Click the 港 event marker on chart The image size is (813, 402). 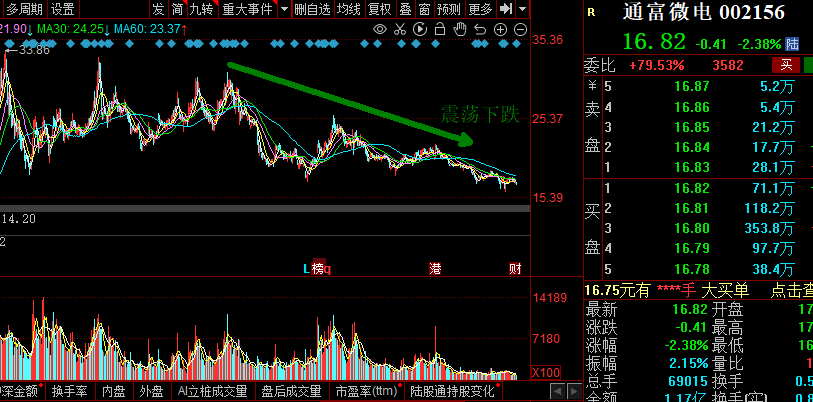click(435, 269)
